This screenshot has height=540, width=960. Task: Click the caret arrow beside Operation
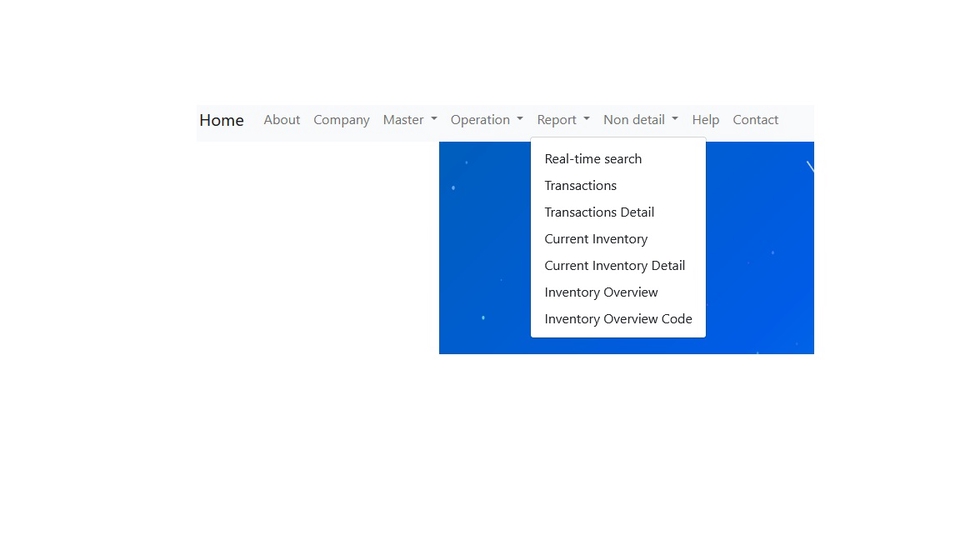pyautogui.click(x=520, y=120)
